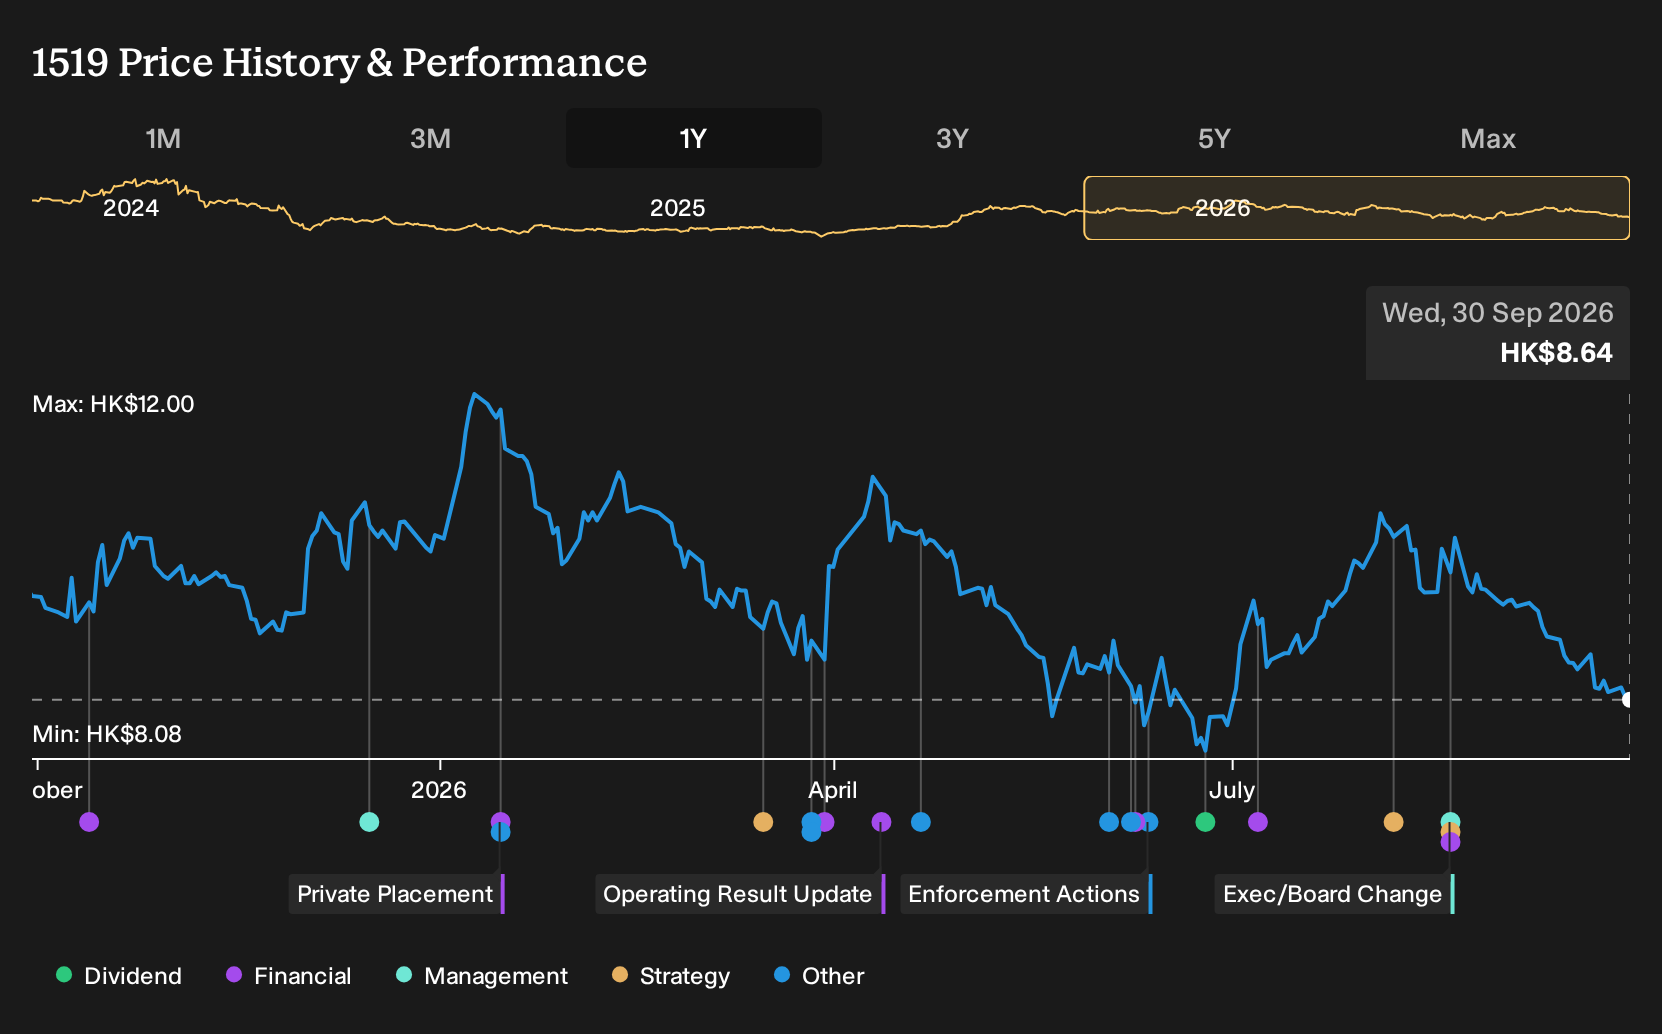Toggle Financial events in the legend
The height and width of the screenshot is (1034, 1662).
[x=288, y=976]
